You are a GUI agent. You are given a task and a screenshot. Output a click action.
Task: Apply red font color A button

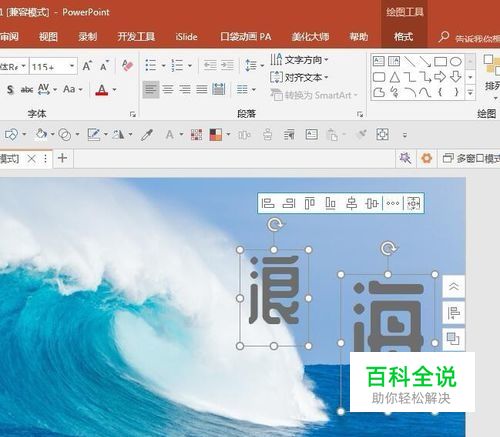(102, 90)
